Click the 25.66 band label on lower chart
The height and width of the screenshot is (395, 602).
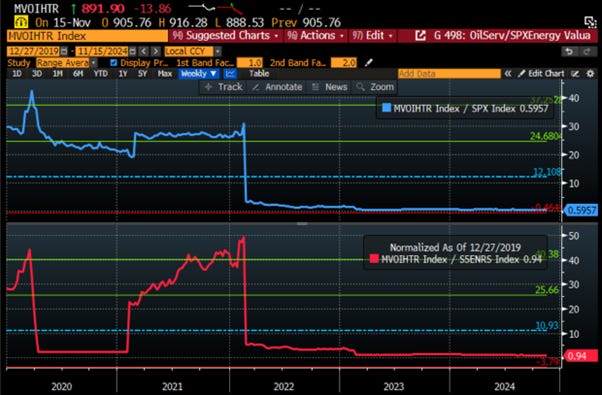click(547, 290)
